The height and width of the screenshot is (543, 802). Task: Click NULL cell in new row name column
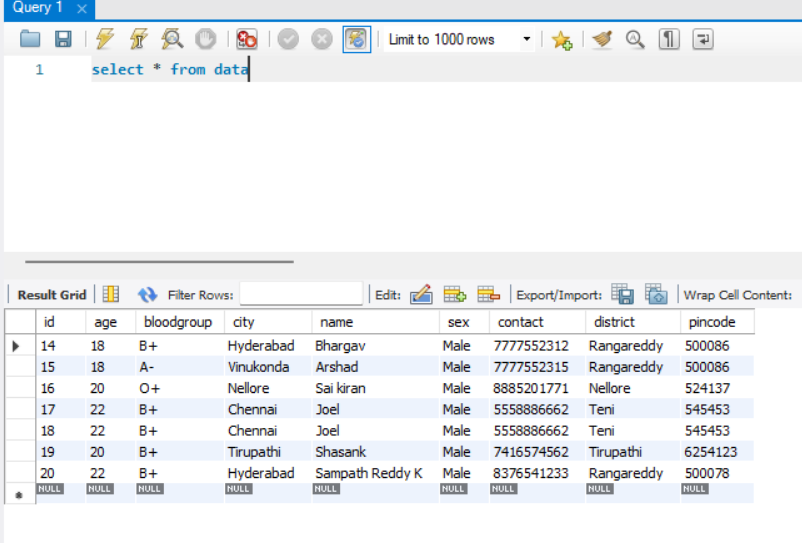(375, 493)
